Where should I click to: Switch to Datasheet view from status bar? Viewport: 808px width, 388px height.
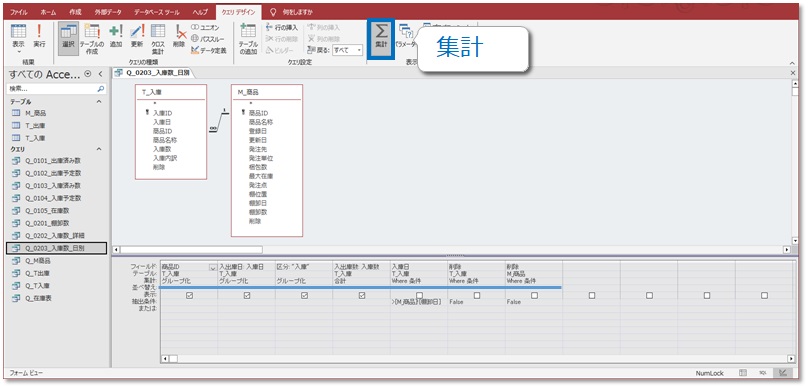coord(743,373)
